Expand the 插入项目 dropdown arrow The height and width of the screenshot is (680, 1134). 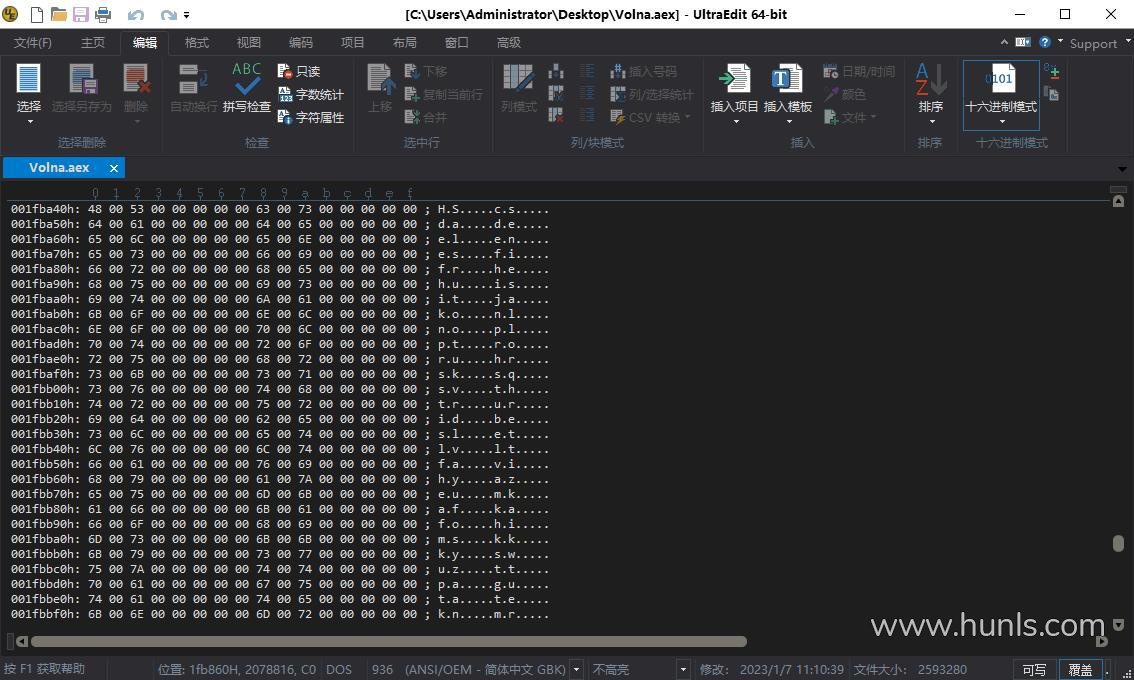pos(736,122)
